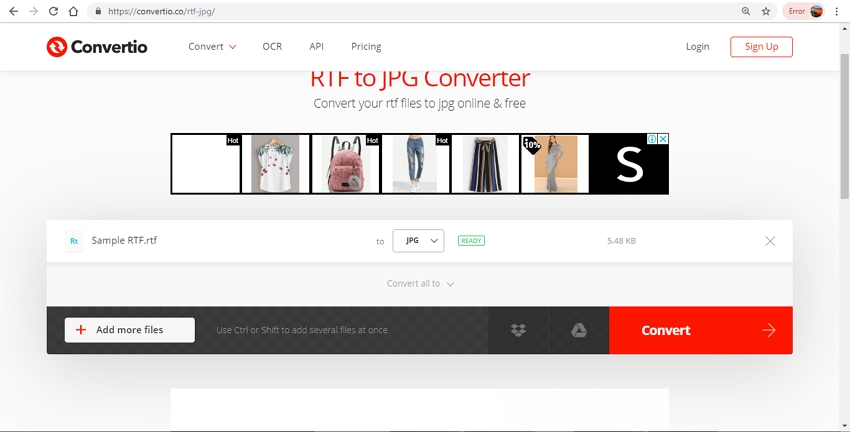This screenshot has height=432, width=850.
Task: Click the browser back arrow
Action: [x=13, y=11]
